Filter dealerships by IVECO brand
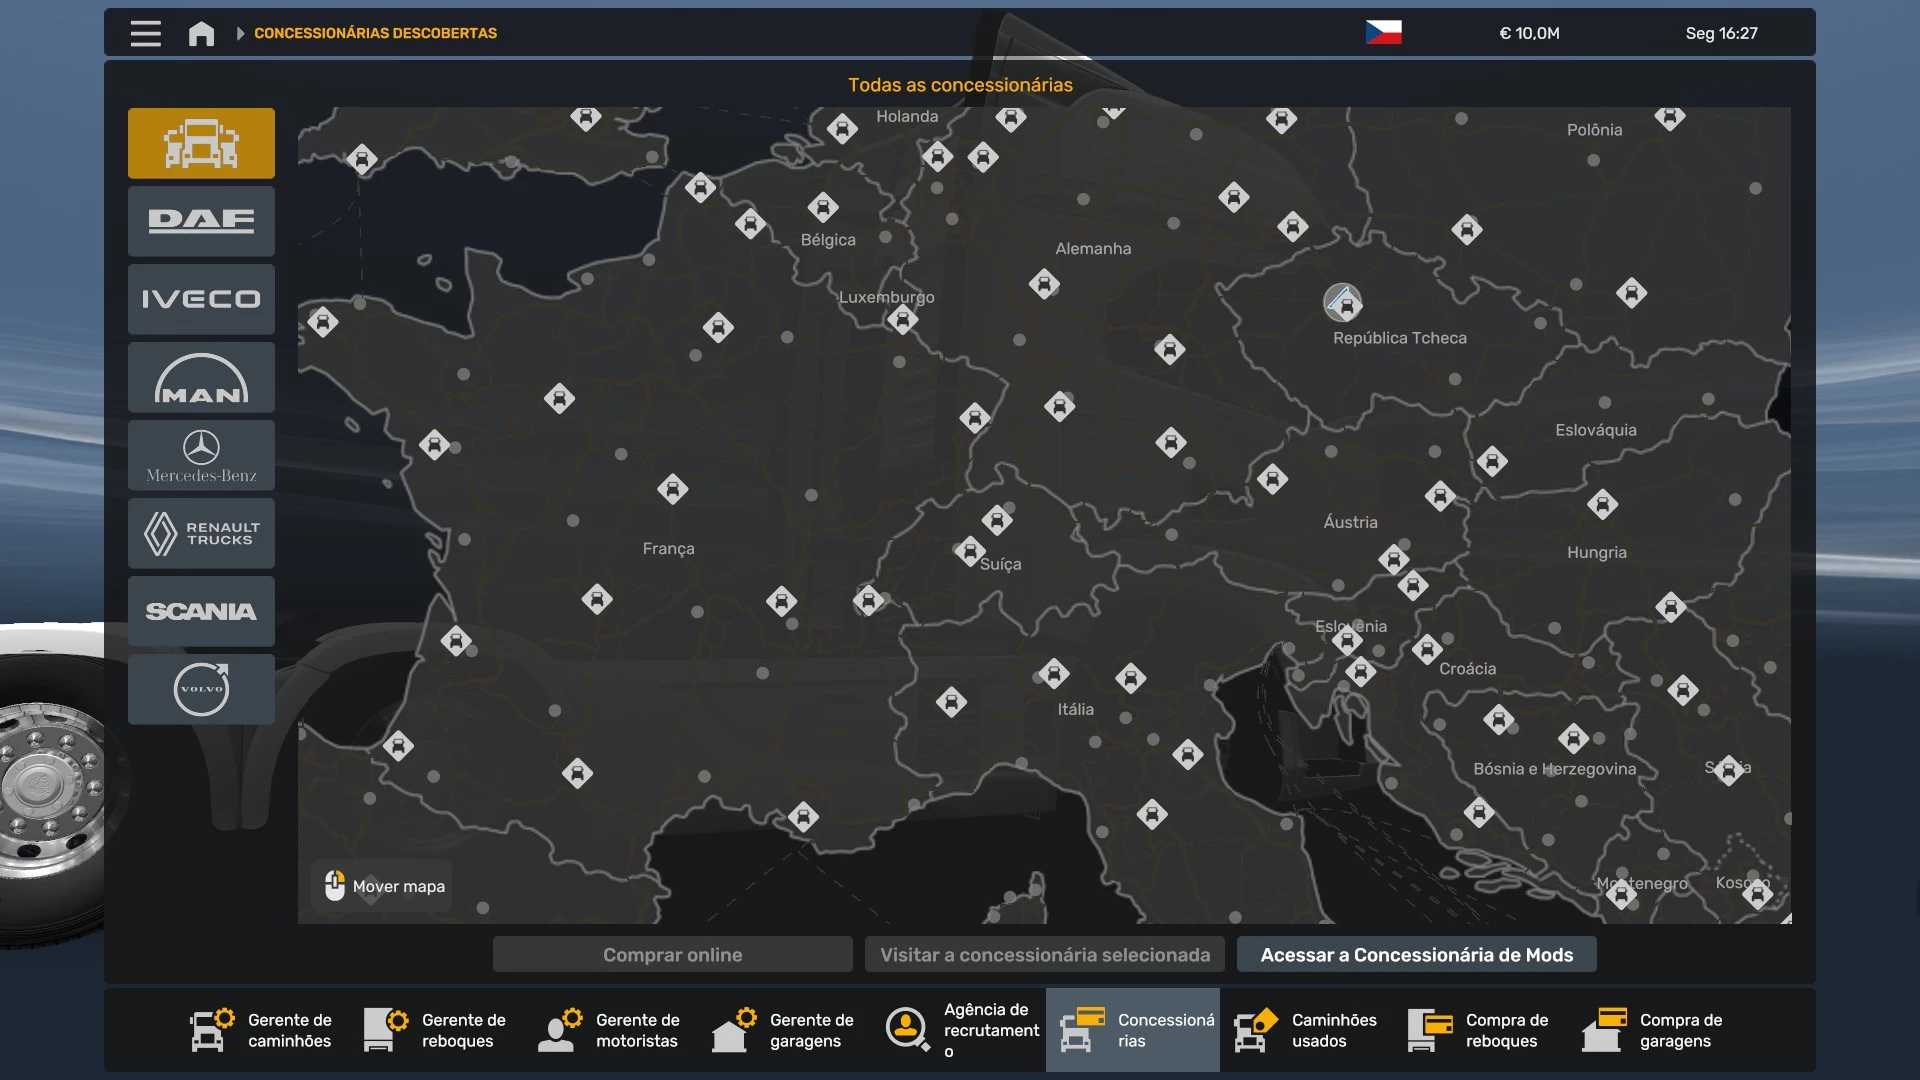The image size is (1920, 1080). pyautogui.click(x=201, y=299)
